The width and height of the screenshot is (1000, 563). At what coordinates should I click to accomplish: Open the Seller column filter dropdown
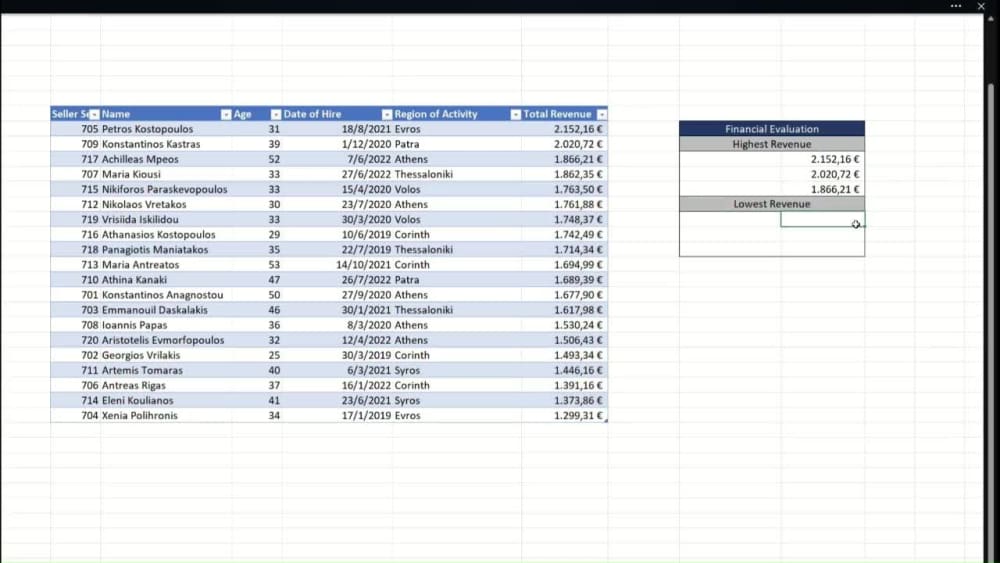click(x=94, y=114)
